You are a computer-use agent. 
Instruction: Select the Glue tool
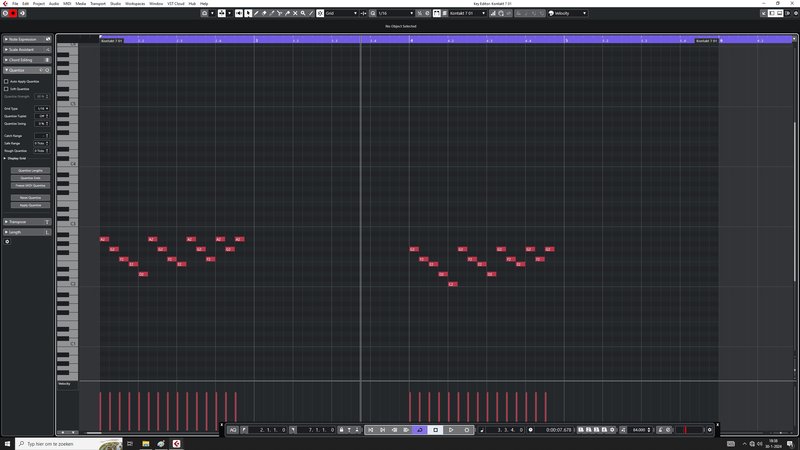point(287,13)
